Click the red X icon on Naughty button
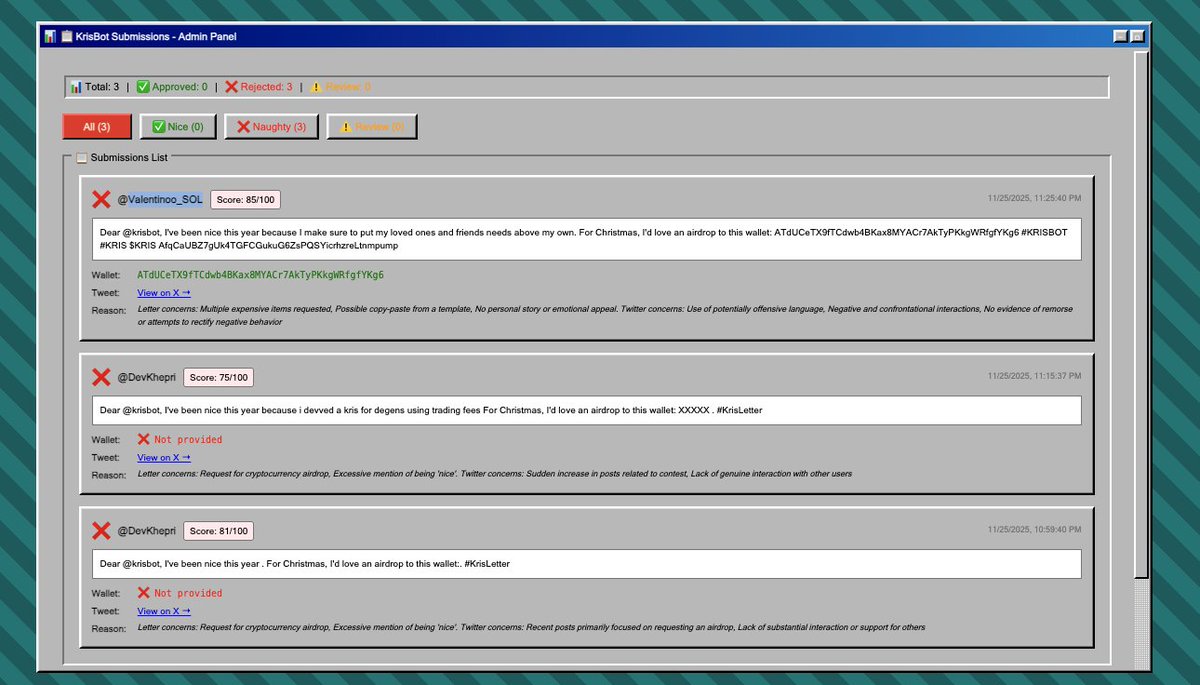This screenshot has width=1200, height=685. click(243, 127)
